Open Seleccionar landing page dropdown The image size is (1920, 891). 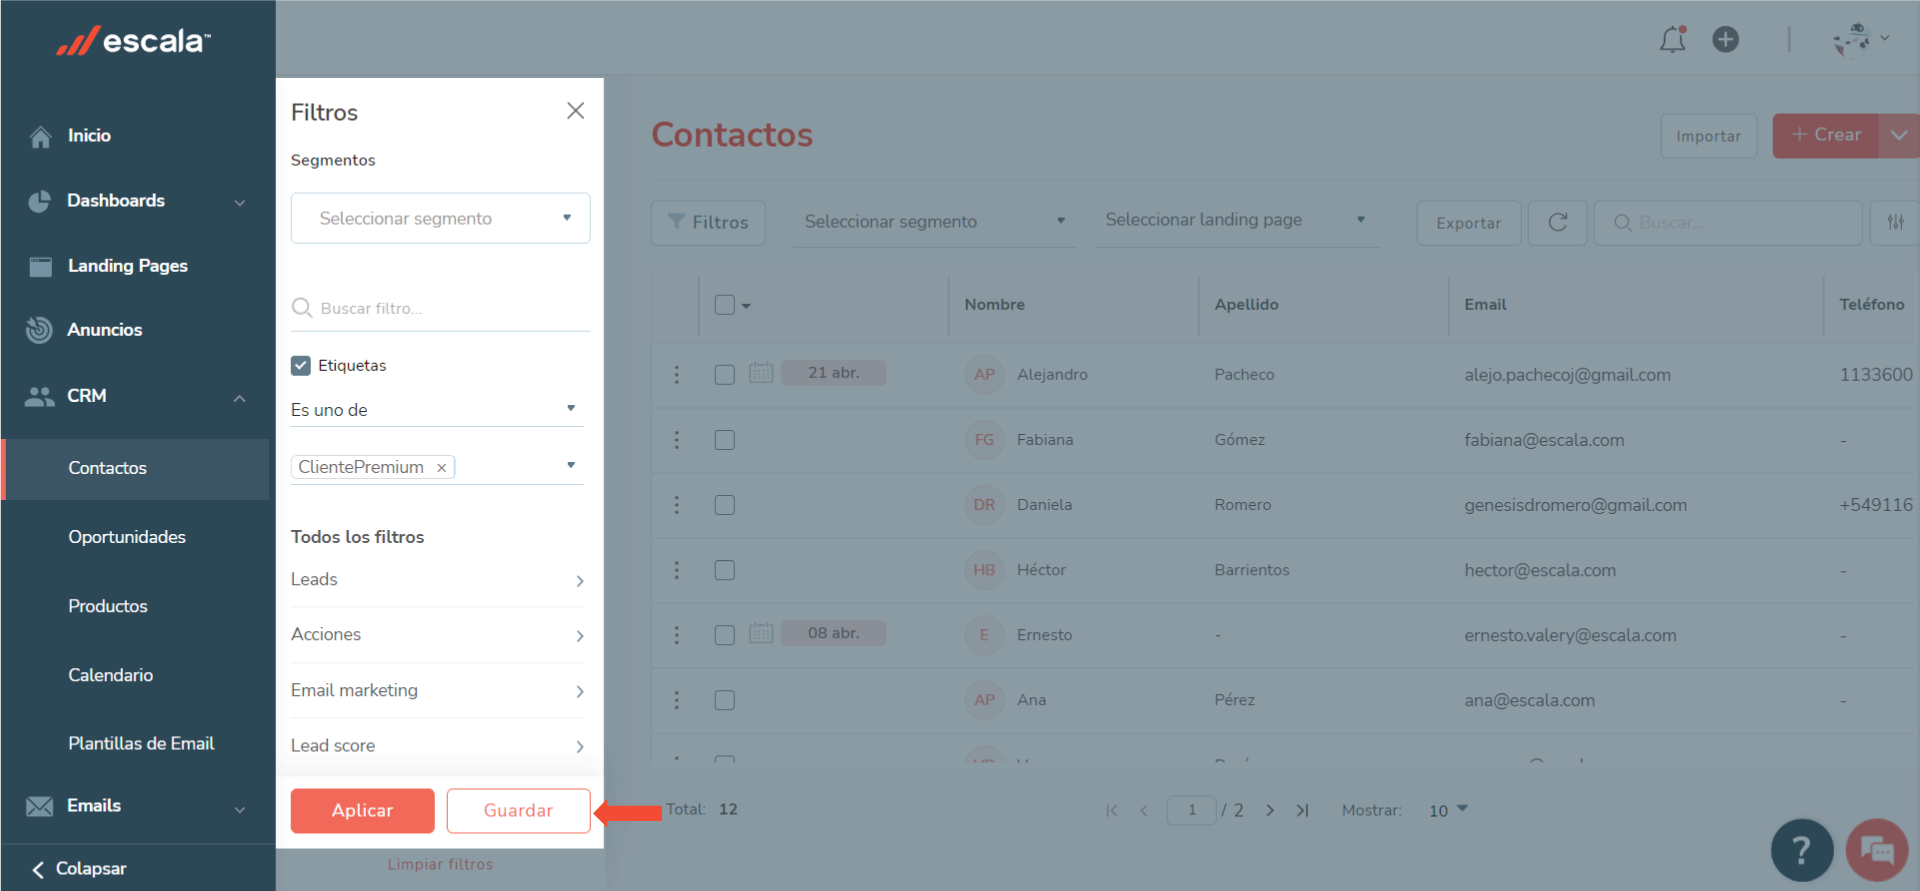tap(1237, 221)
